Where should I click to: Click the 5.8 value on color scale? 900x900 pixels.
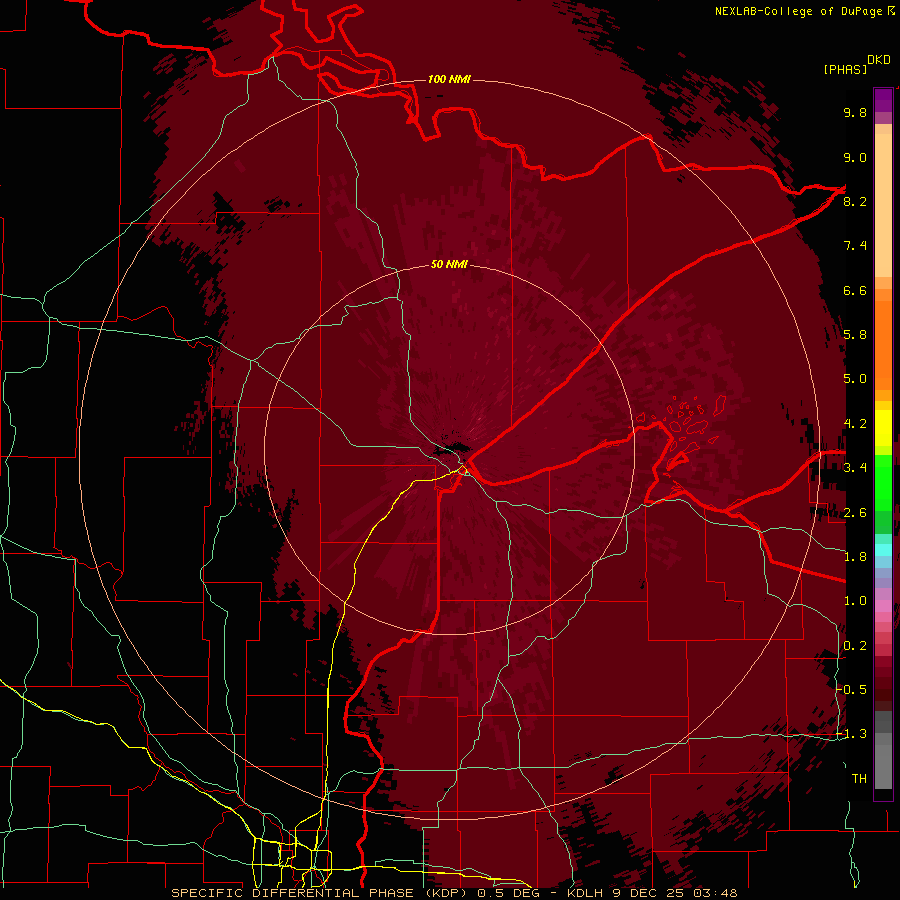click(855, 335)
